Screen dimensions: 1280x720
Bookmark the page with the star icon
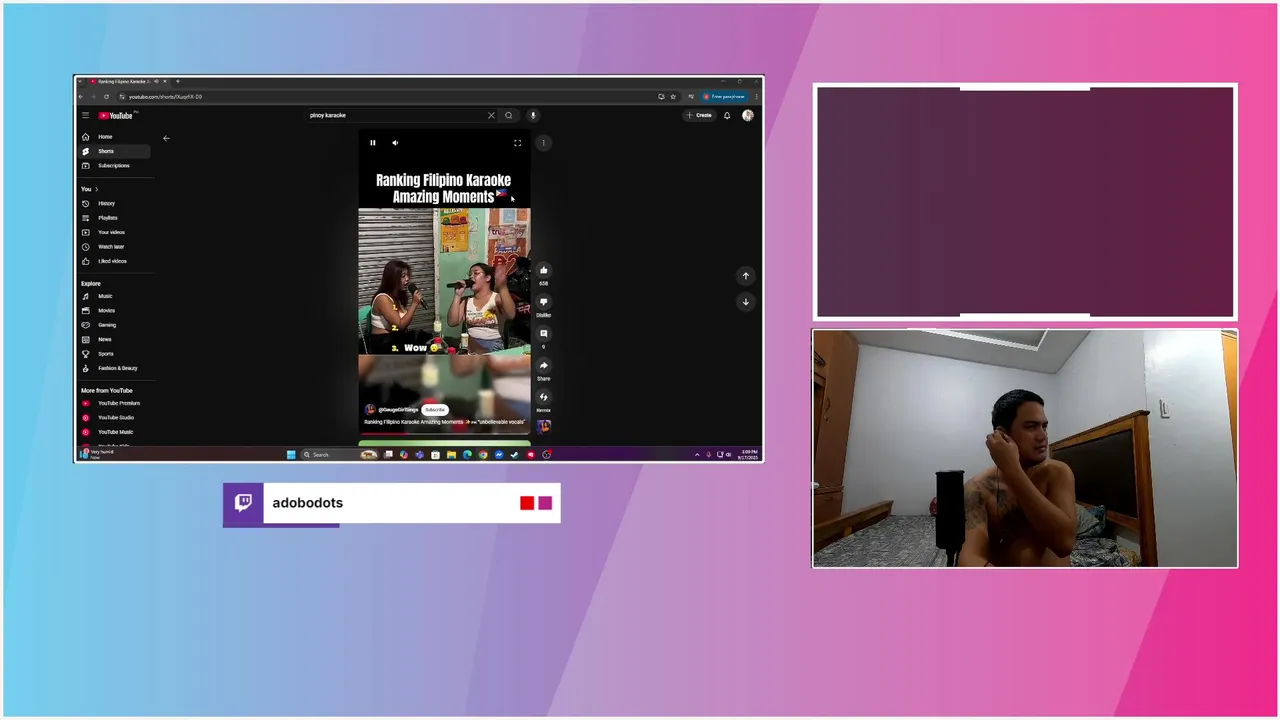[673, 97]
